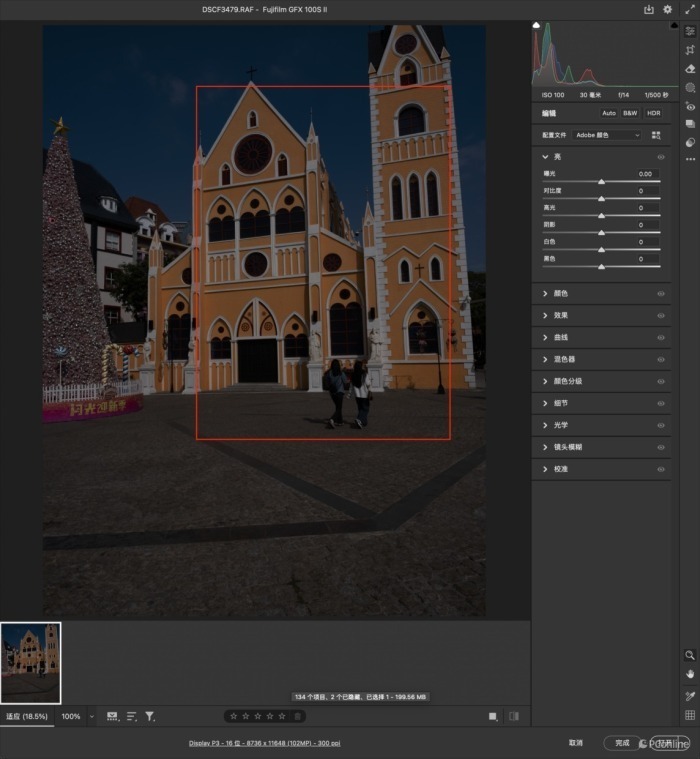Mark image for deletion trash icon
Image resolution: width=700 pixels, height=759 pixels.
click(298, 716)
